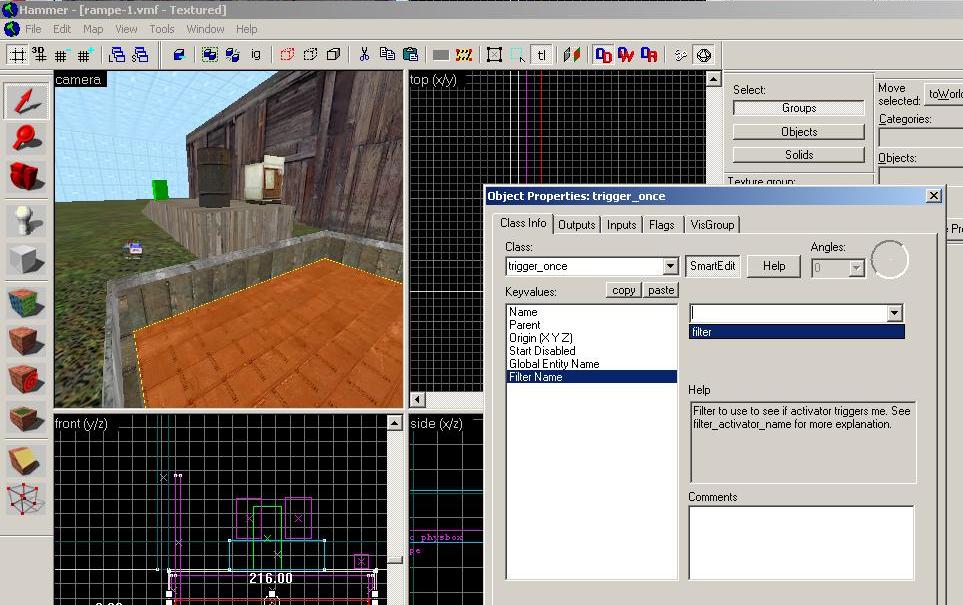Select the red Magnify tool
This screenshot has height=605, width=963.
point(26,138)
